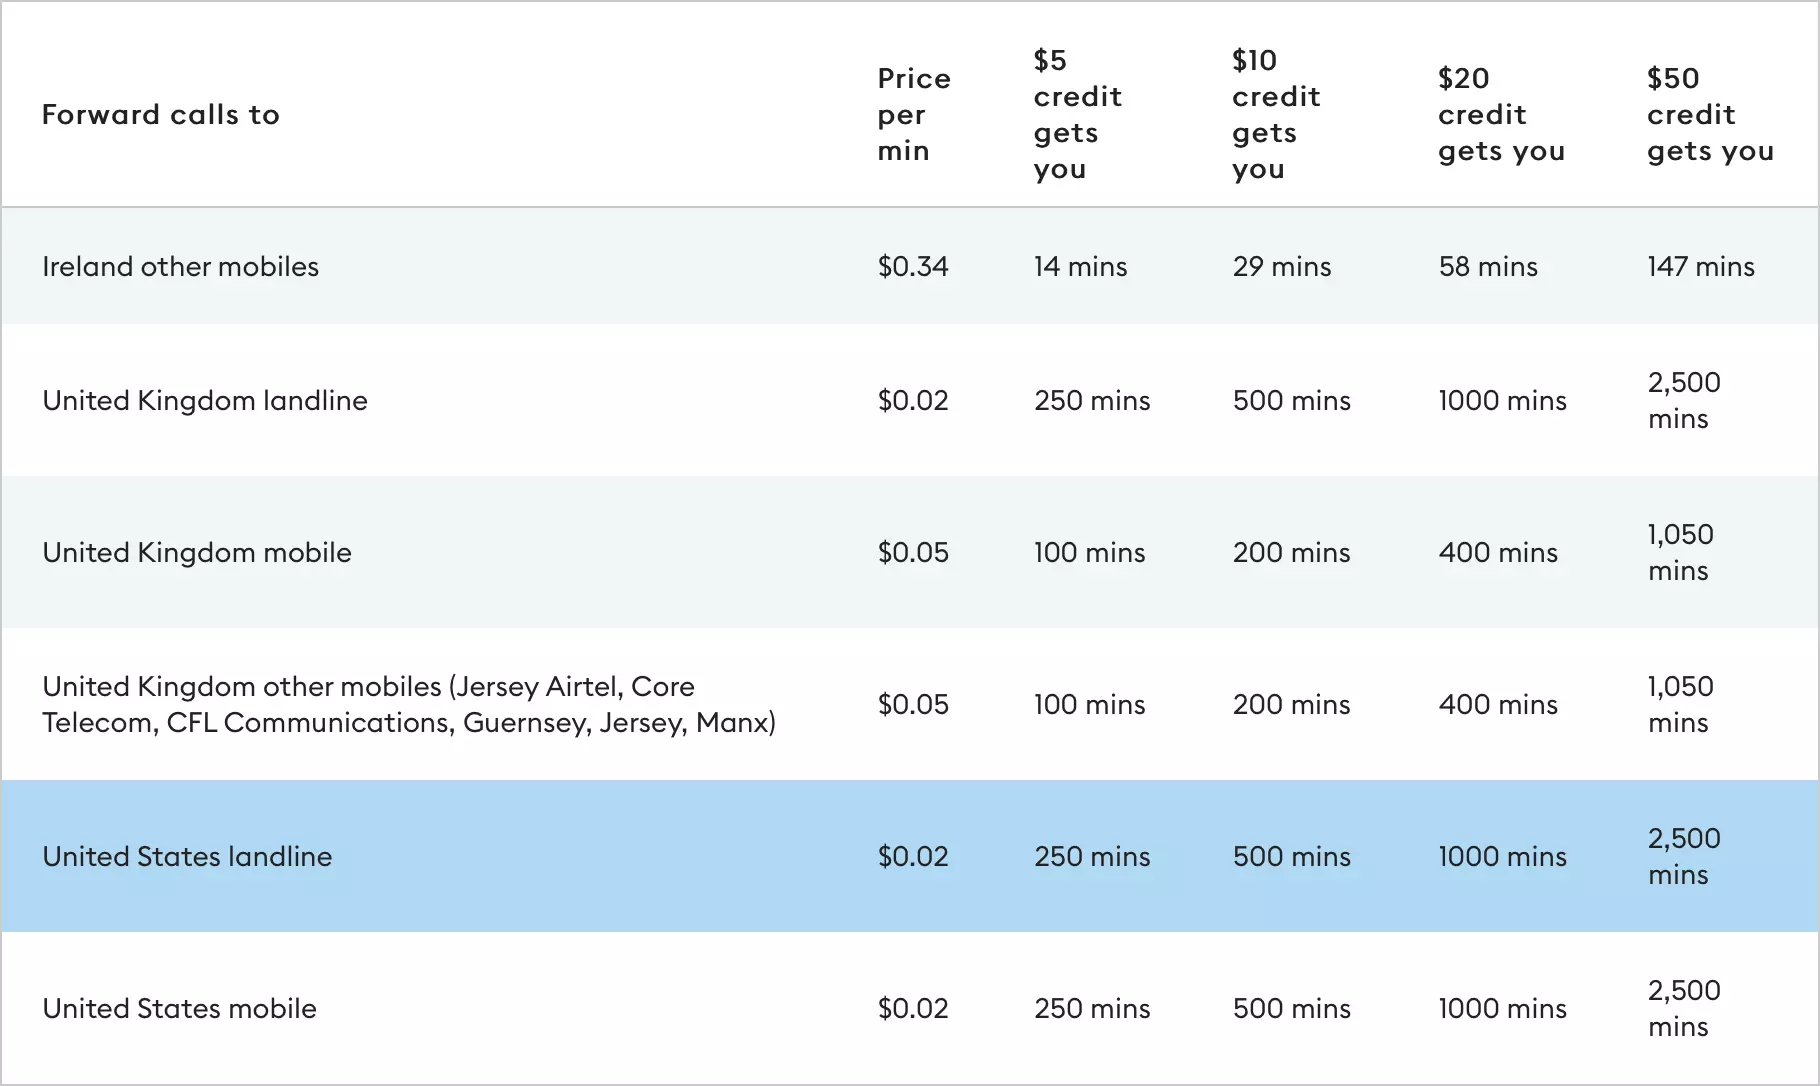Select the "Ireland other mobiles" row label
The height and width of the screenshot is (1086, 1820).
(x=181, y=267)
